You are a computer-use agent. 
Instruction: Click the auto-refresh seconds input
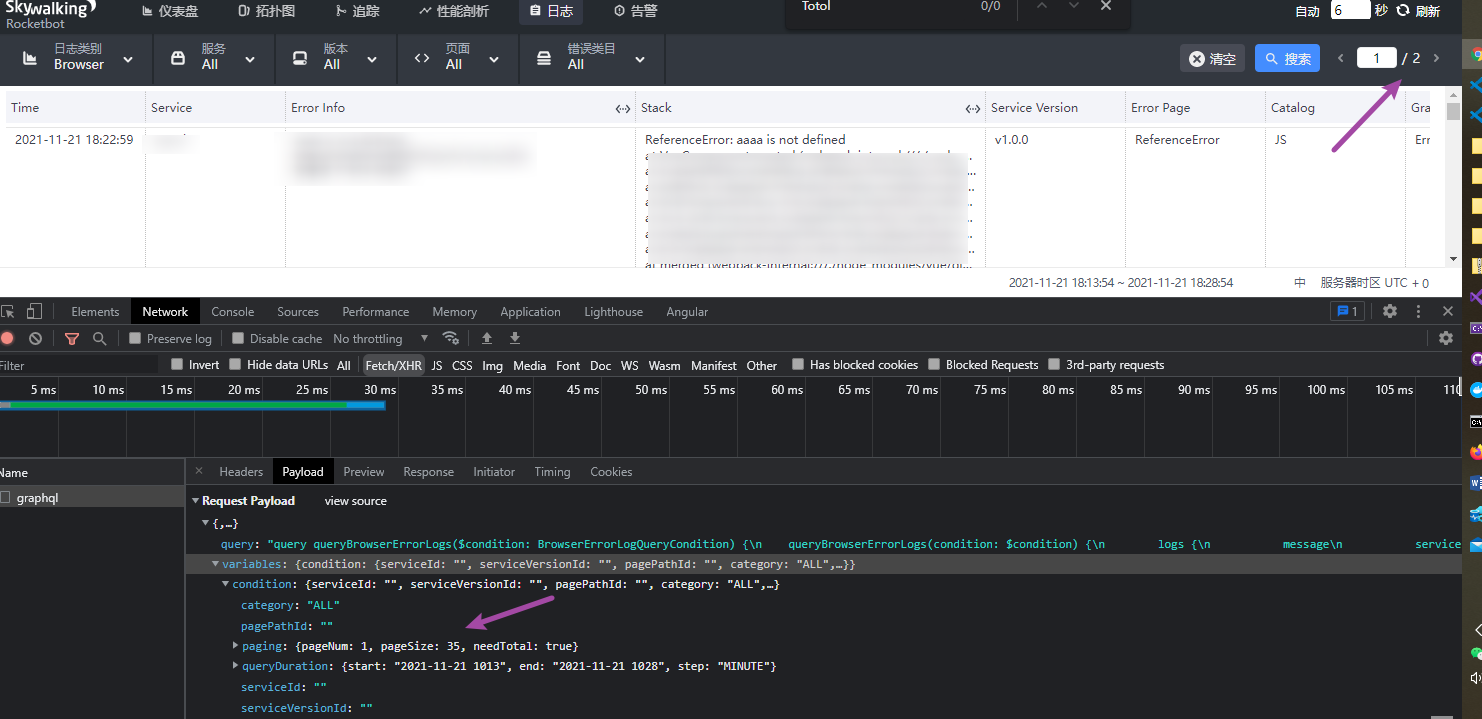(1350, 10)
